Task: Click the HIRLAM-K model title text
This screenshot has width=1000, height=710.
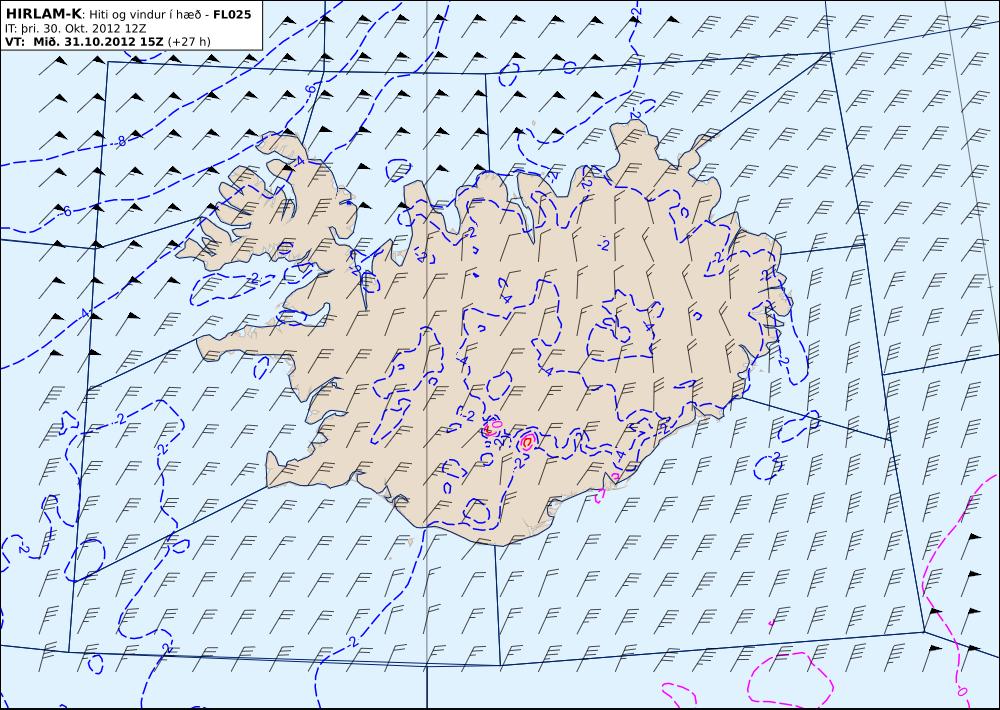Action: [43, 14]
